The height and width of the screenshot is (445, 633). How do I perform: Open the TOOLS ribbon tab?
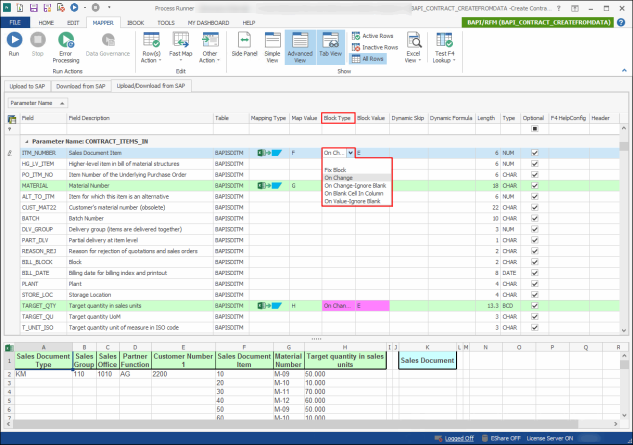coord(166,23)
